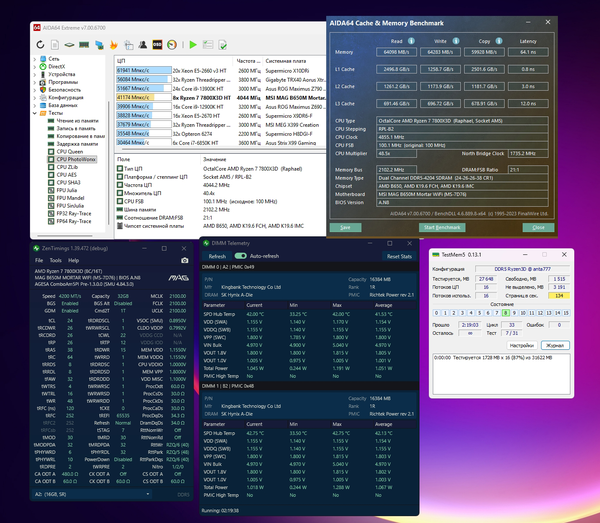
Task: Open the Tools menu in ZenTimings
Action: pos(55,260)
